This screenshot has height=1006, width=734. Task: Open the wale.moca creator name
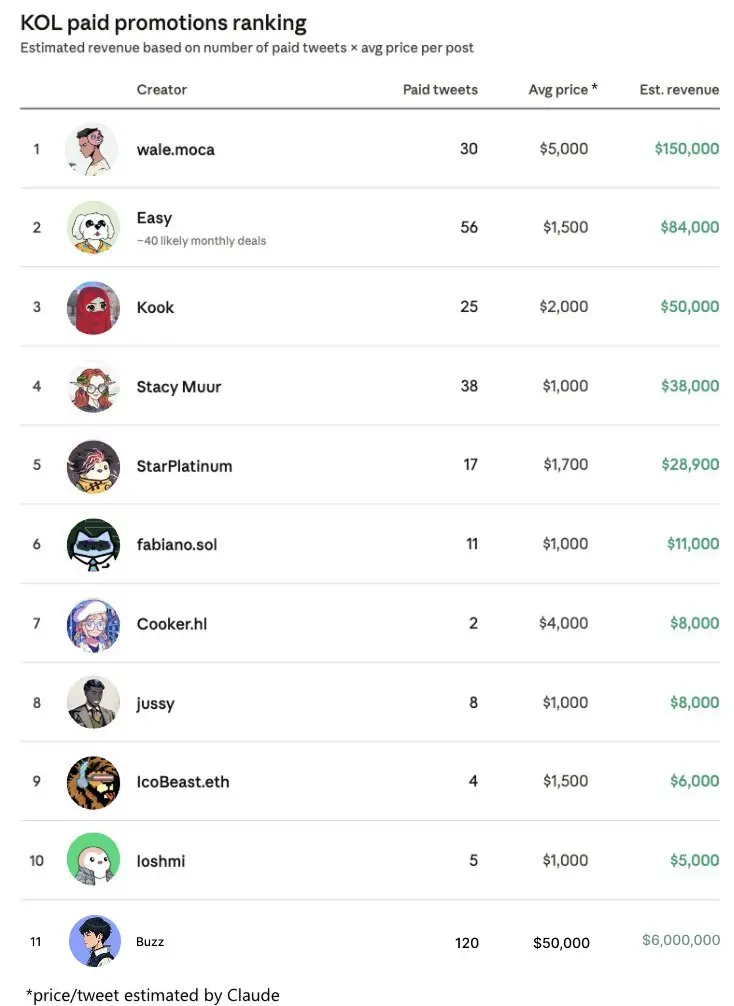(x=176, y=149)
